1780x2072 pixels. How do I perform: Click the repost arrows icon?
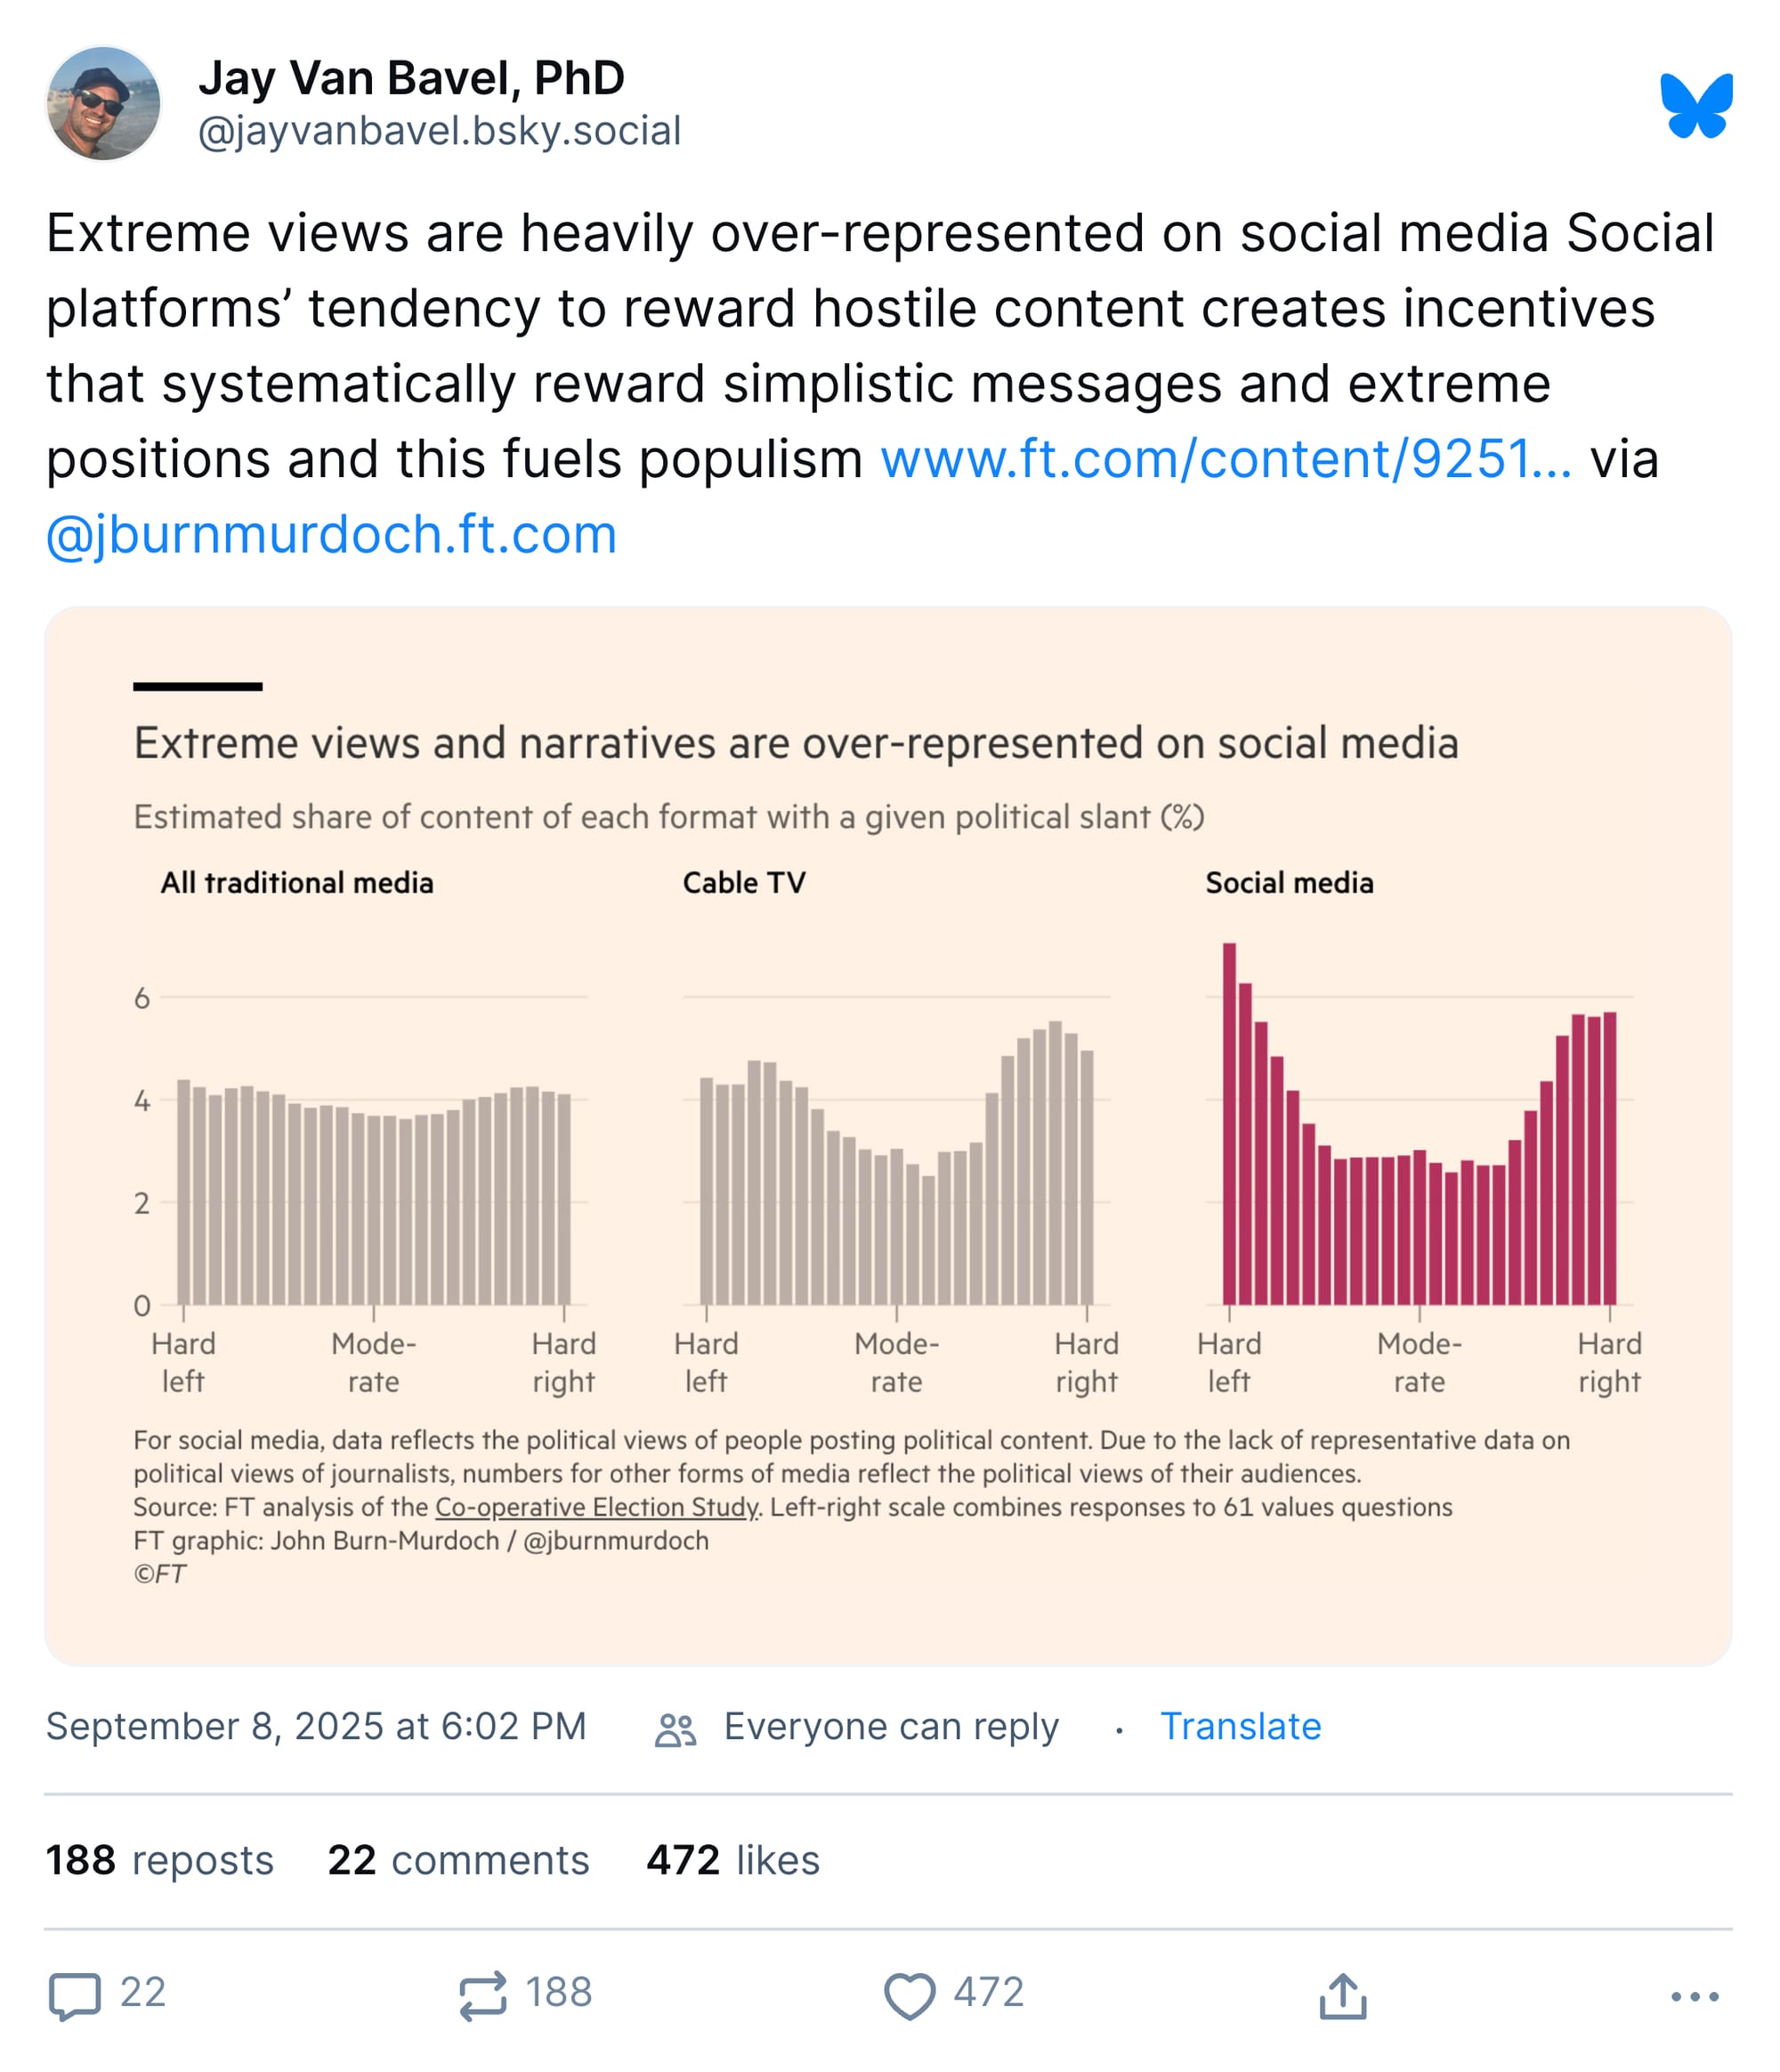[483, 1996]
